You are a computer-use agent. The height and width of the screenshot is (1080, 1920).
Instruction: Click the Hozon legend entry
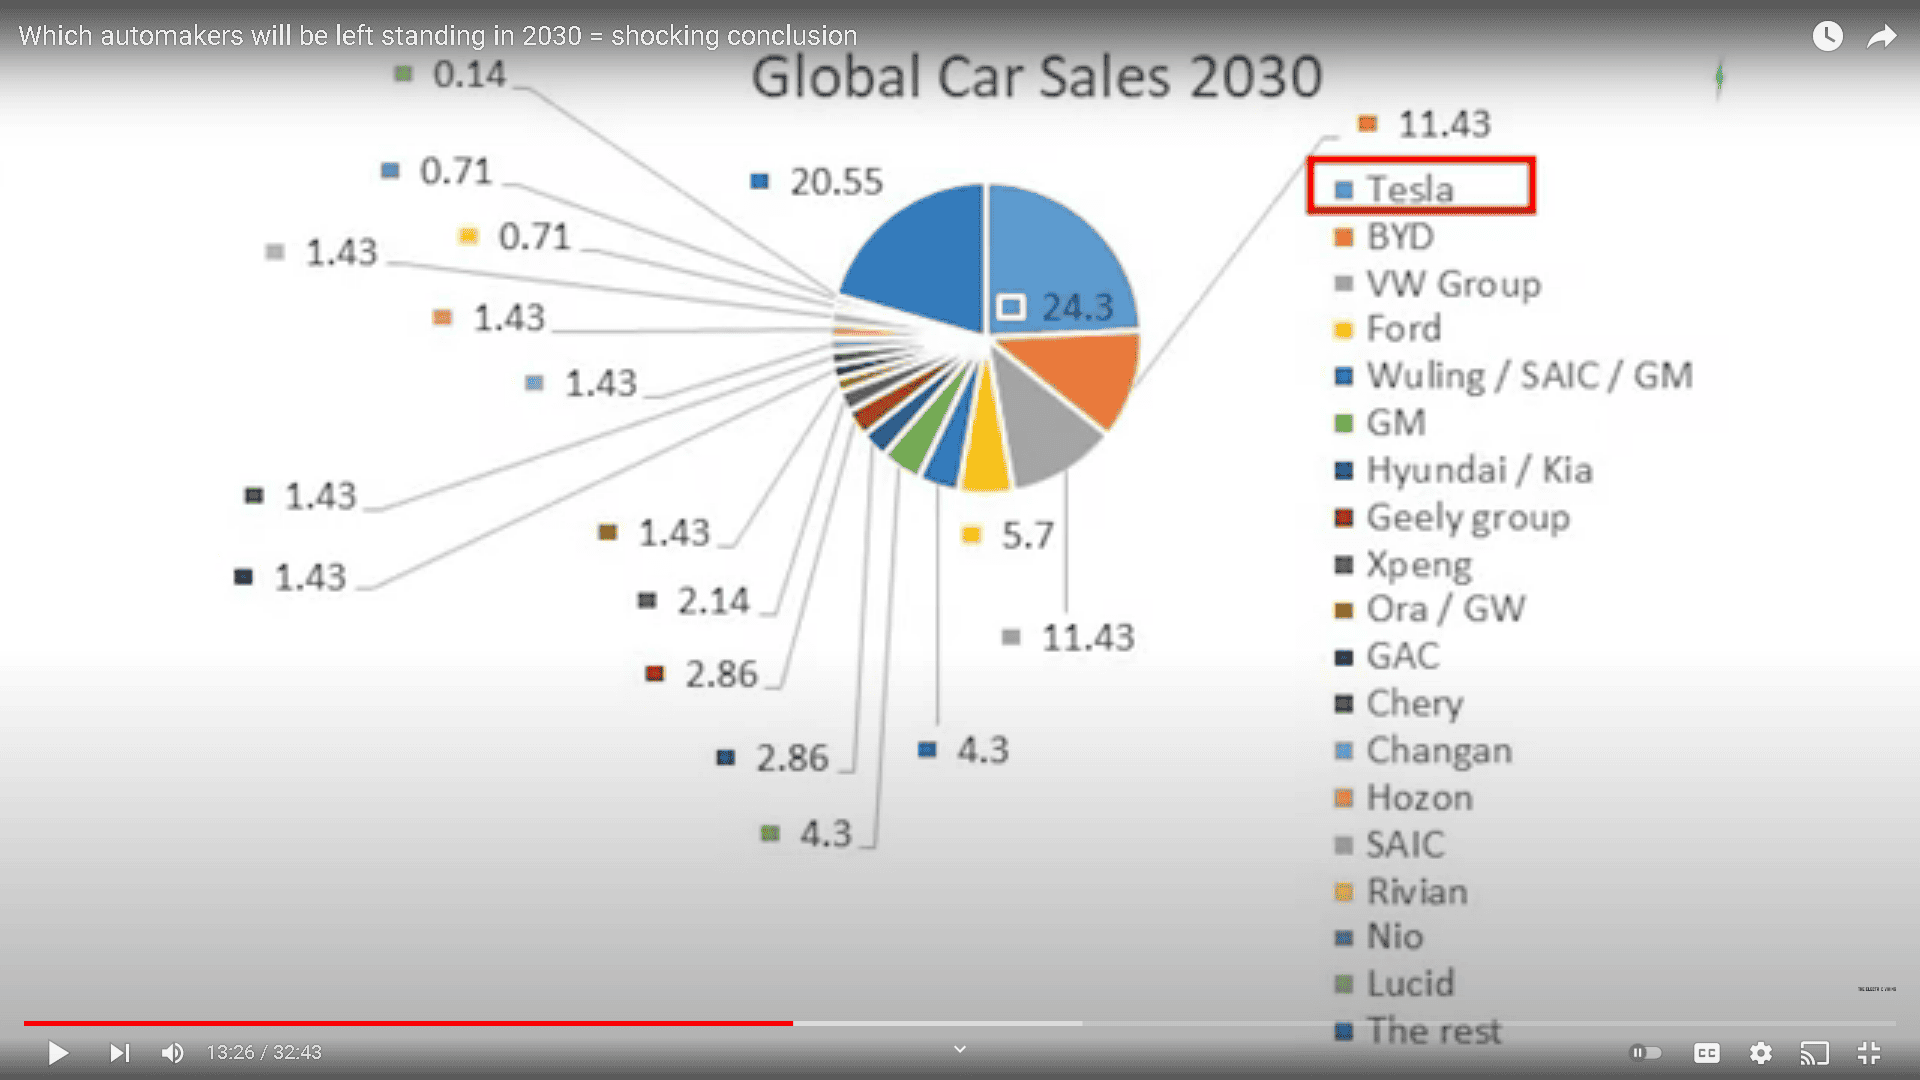coord(1404,798)
